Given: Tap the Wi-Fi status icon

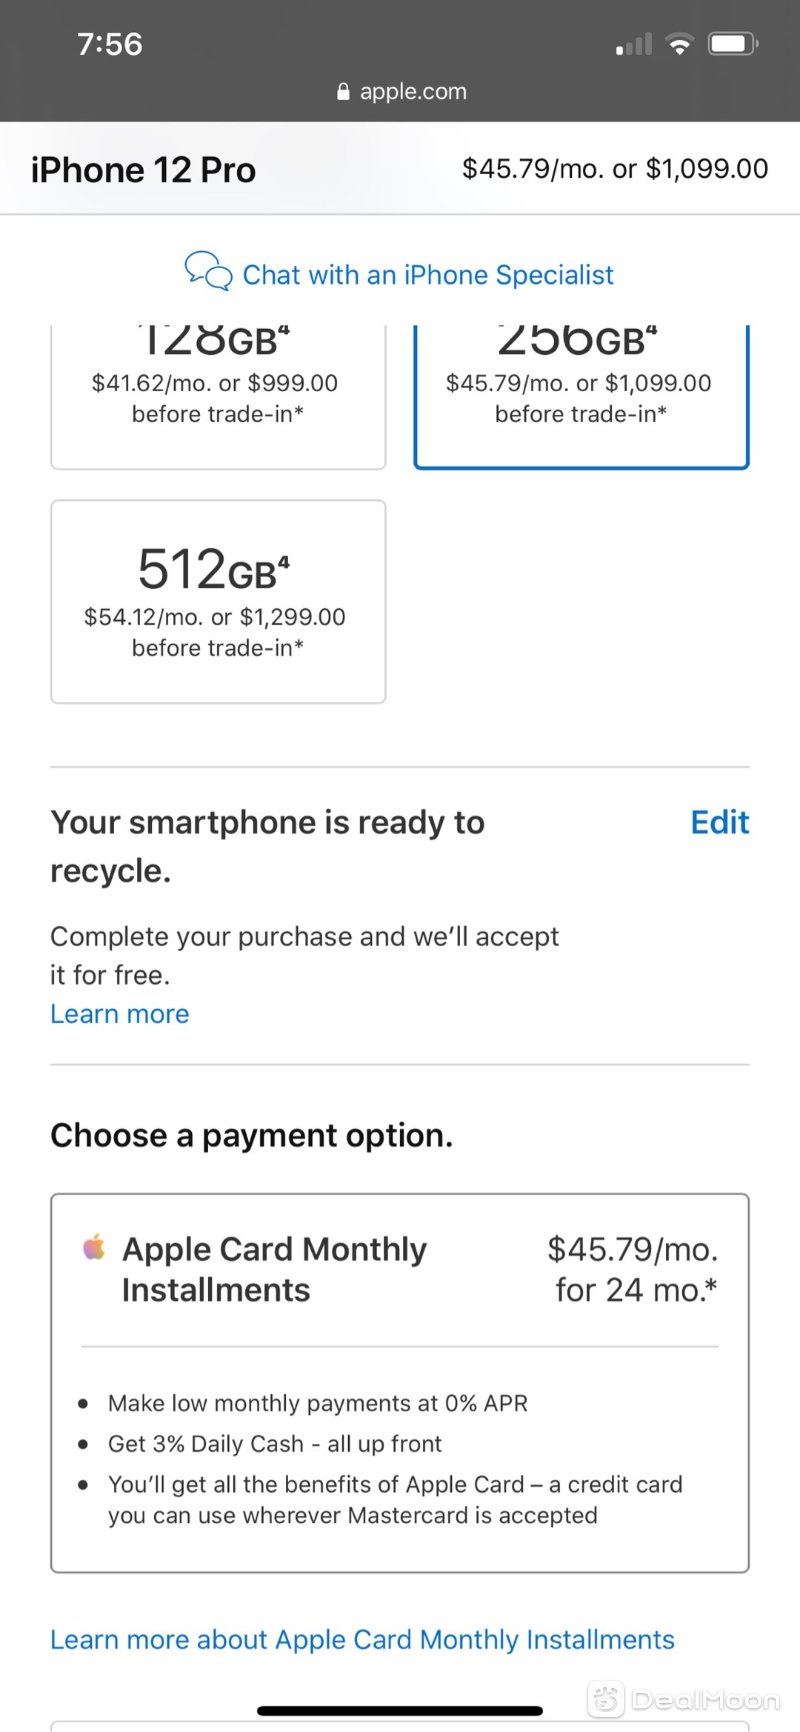Looking at the screenshot, I should click(x=680, y=44).
